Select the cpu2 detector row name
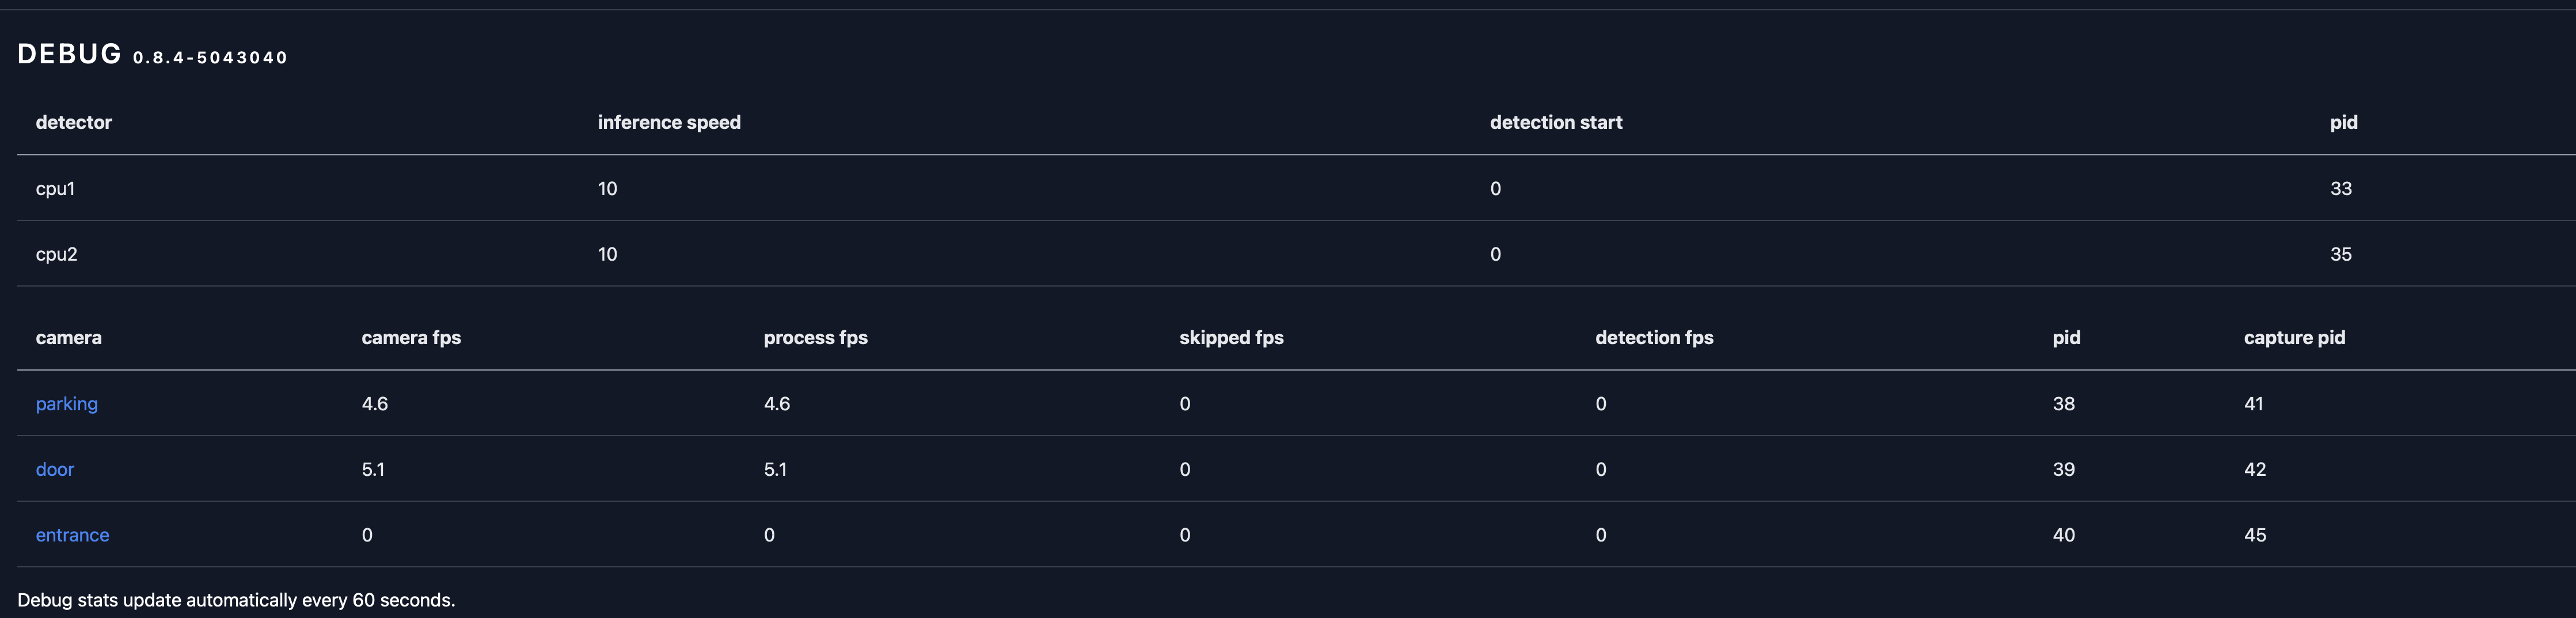This screenshot has height=618, width=2576. click(56, 254)
